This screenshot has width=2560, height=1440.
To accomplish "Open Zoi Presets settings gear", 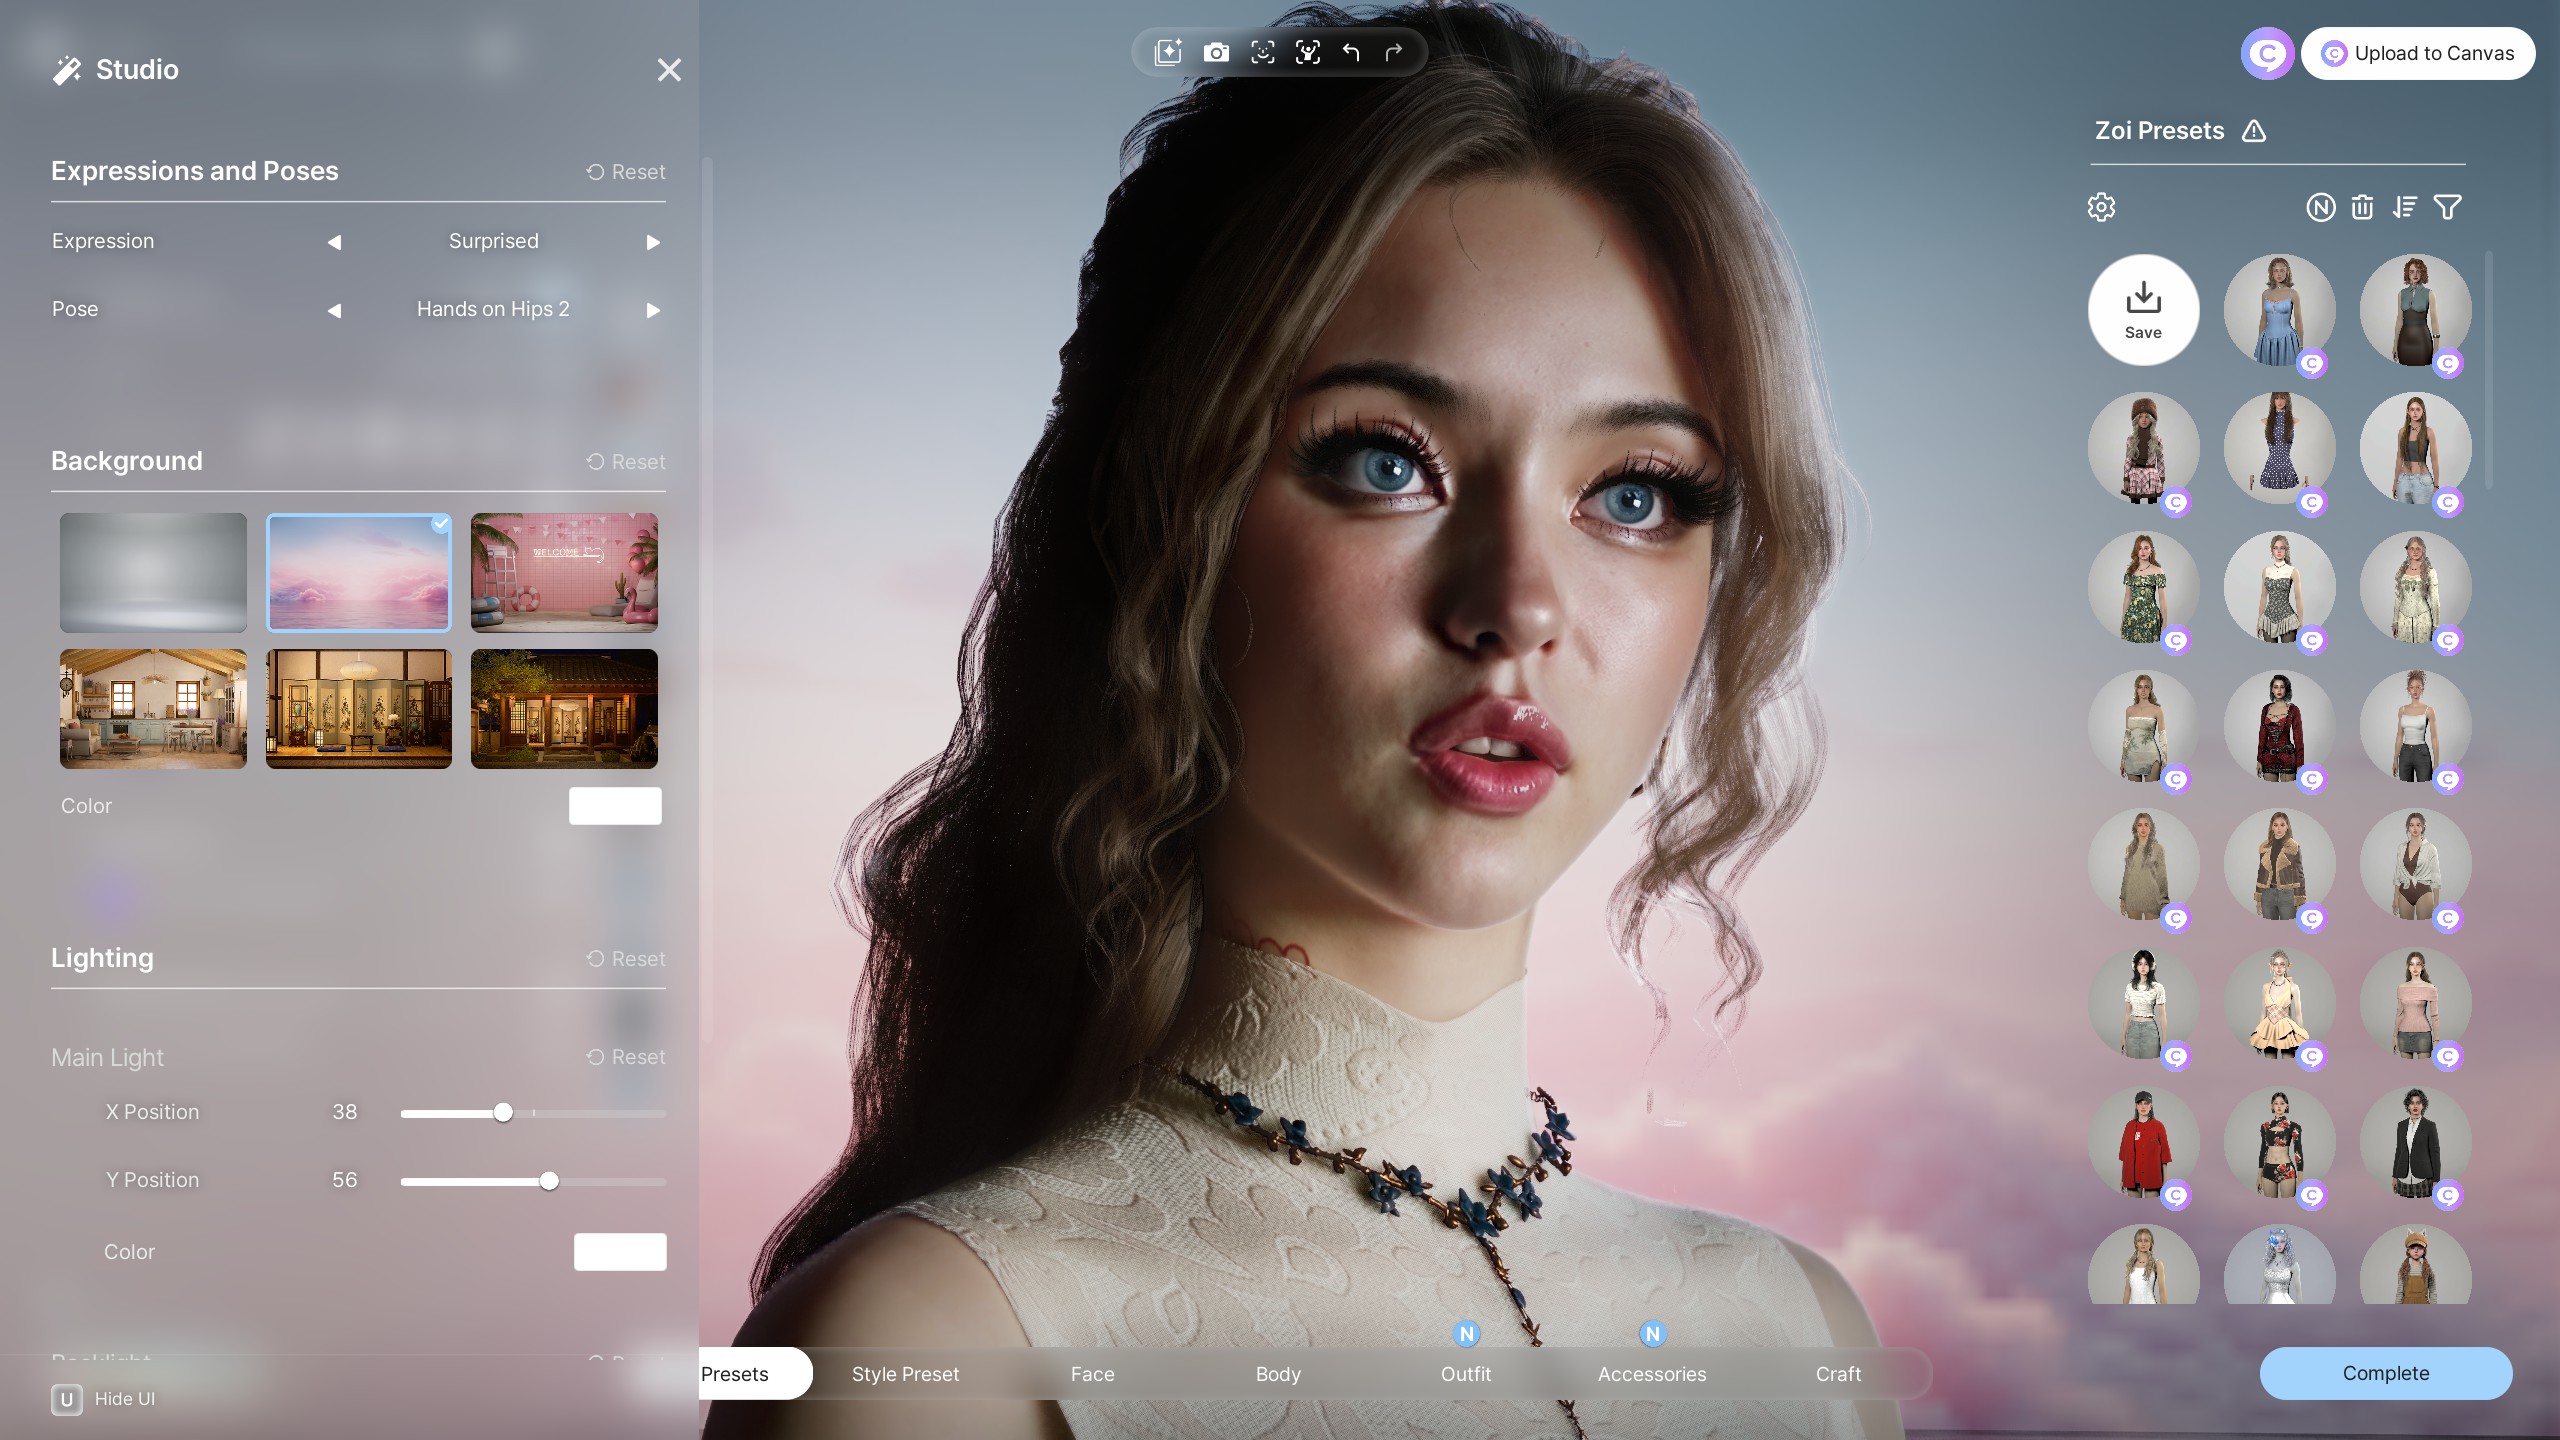I will 2101,207.
